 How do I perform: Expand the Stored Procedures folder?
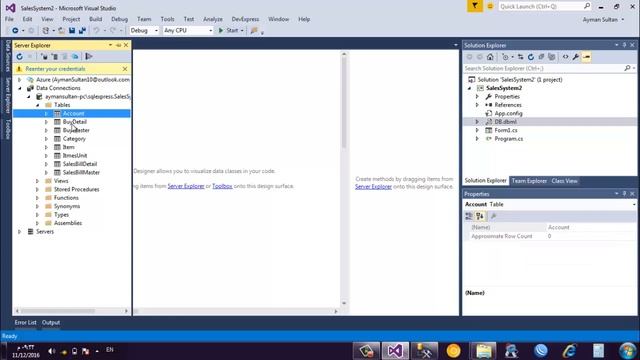[x=37, y=189]
